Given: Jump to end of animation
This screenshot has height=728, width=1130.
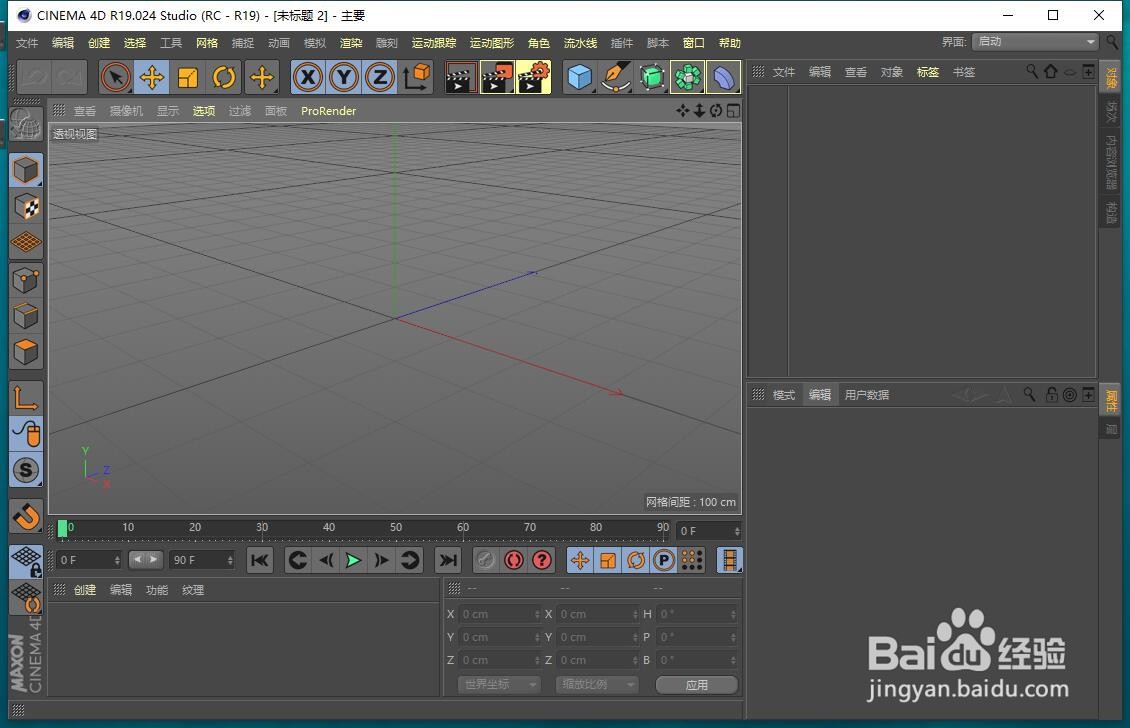Looking at the screenshot, I should (x=448, y=560).
